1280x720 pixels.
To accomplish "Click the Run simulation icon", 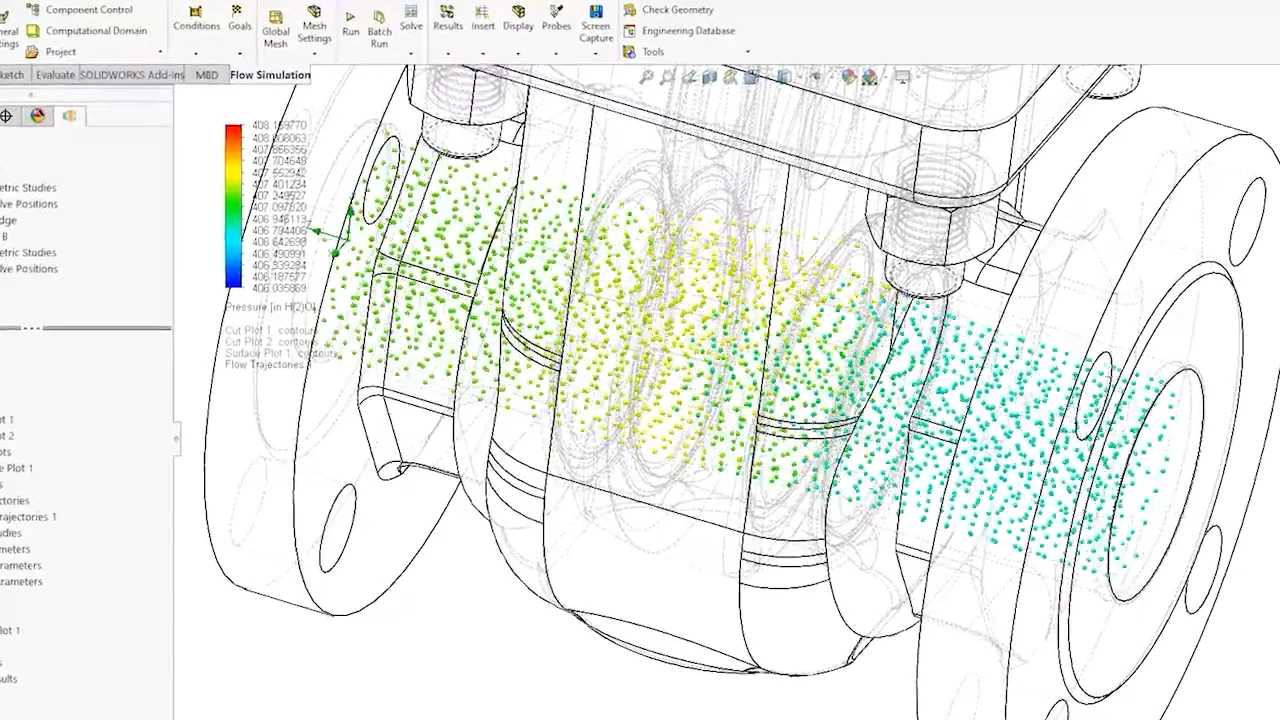I will (350, 18).
